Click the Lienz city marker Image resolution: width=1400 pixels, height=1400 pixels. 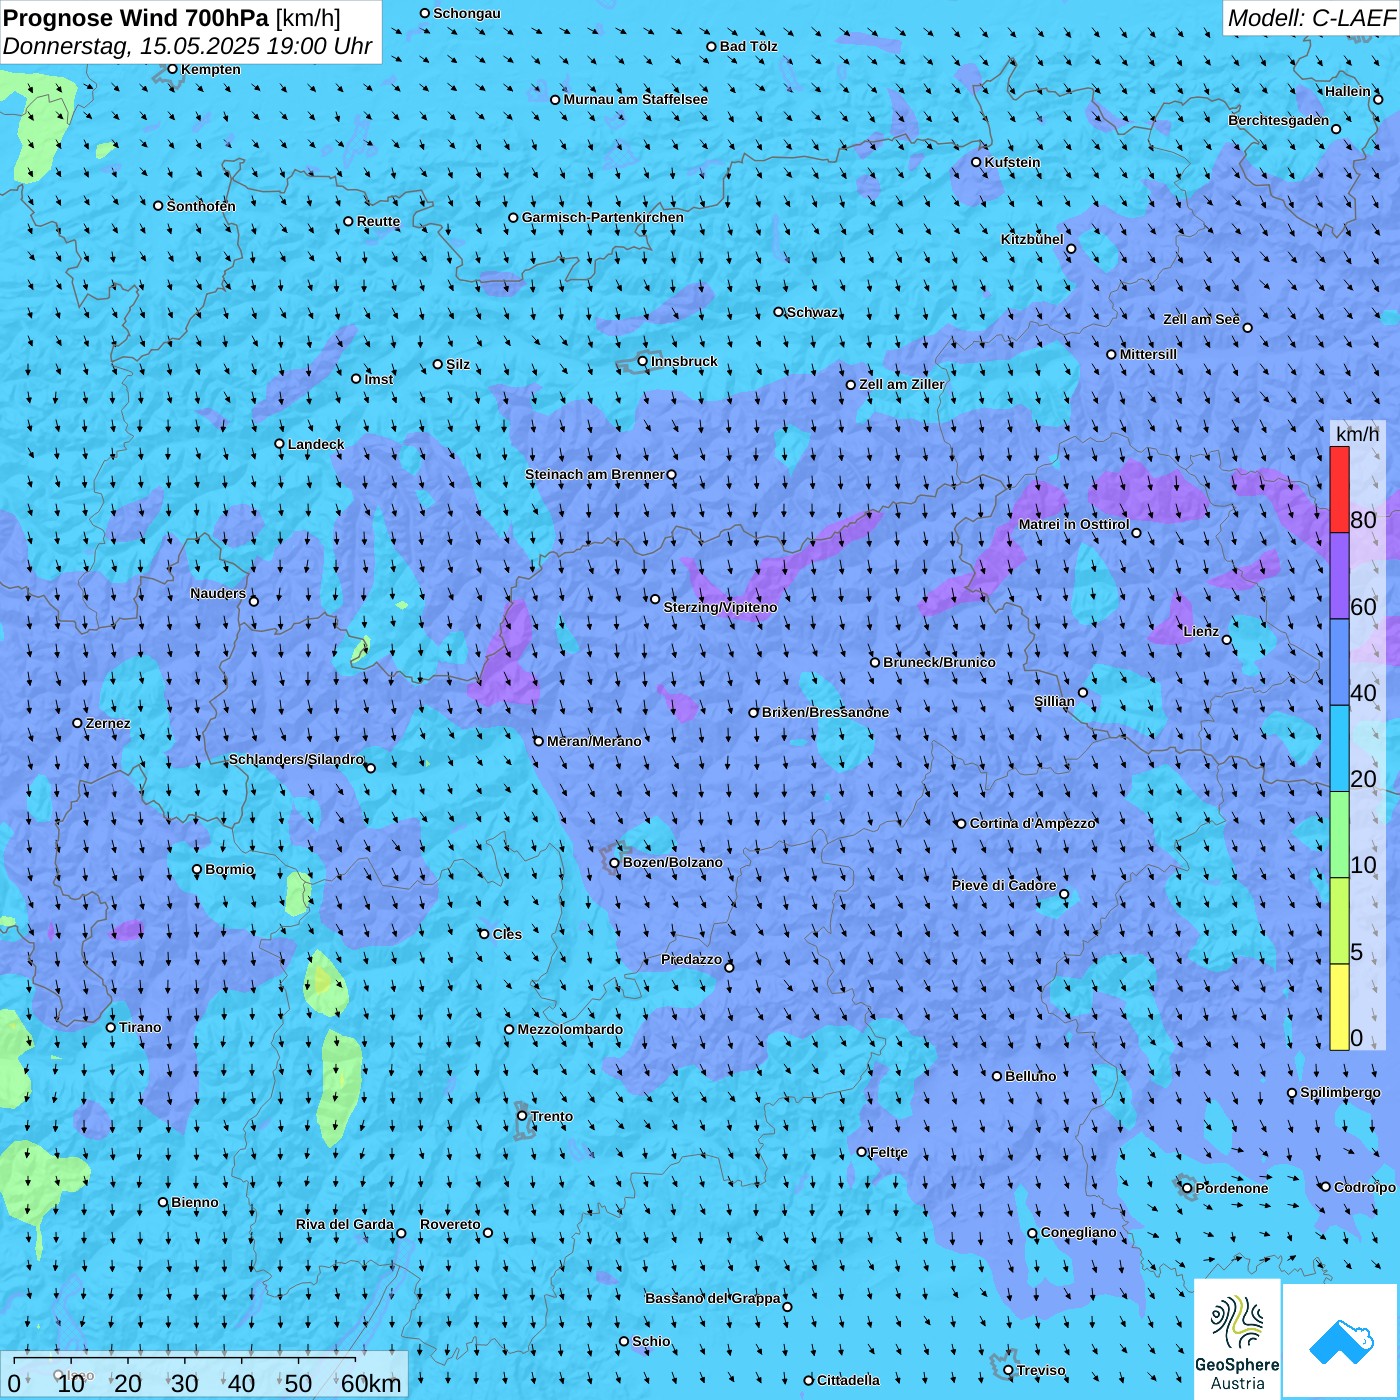click(x=1227, y=640)
